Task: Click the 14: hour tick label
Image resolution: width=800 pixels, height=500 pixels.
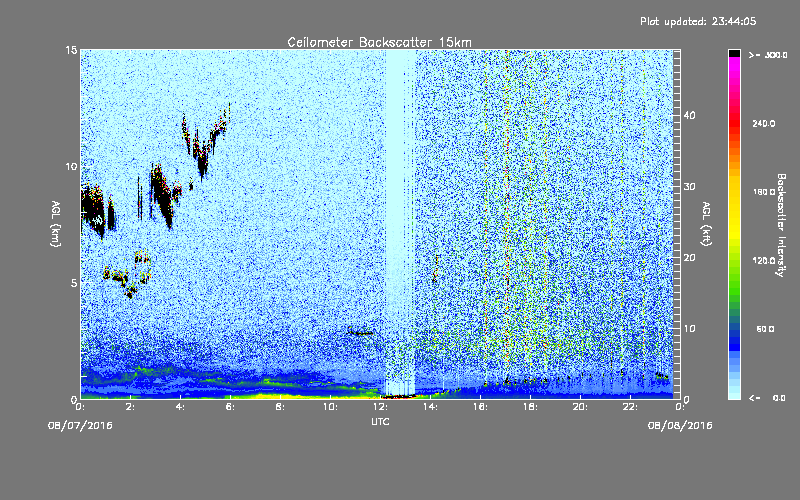Action: click(430, 407)
